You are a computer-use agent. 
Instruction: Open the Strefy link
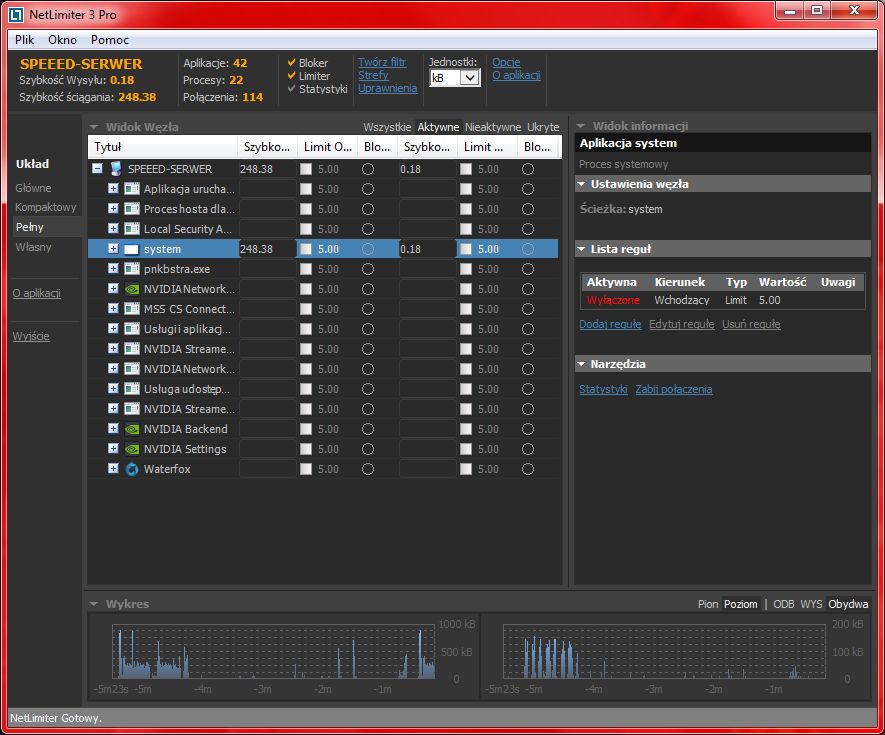373,75
